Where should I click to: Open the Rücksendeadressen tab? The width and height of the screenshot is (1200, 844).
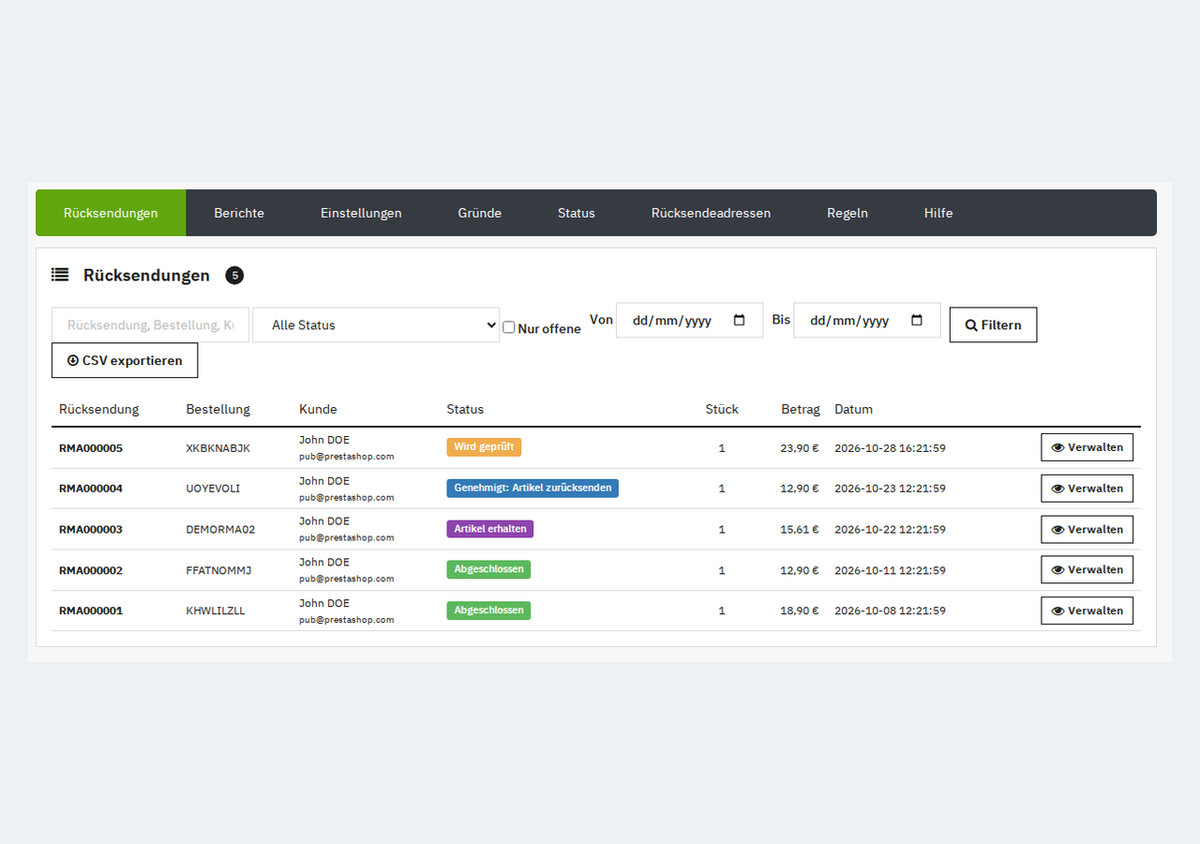[x=711, y=213]
